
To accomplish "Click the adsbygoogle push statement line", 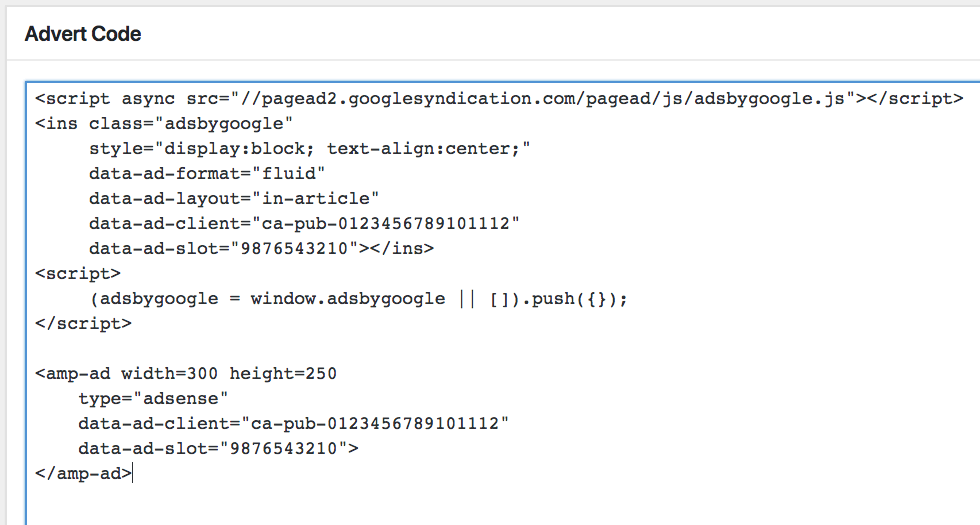I will tap(357, 299).
